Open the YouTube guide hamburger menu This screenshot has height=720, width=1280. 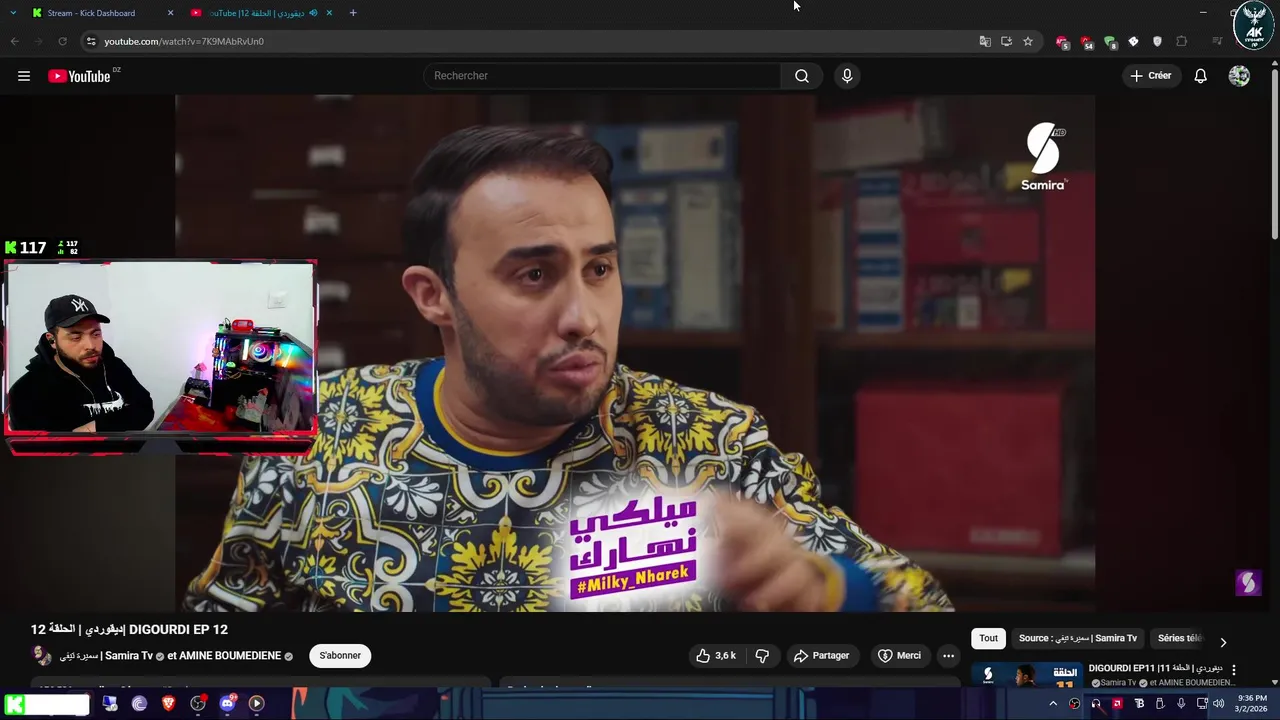tap(24, 76)
